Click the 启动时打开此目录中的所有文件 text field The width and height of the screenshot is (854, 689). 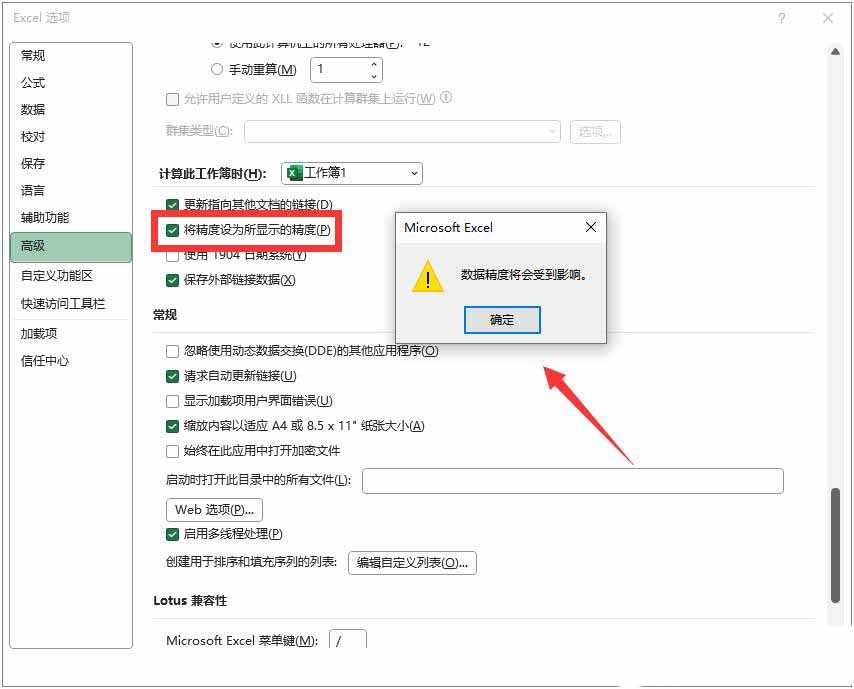point(572,480)
